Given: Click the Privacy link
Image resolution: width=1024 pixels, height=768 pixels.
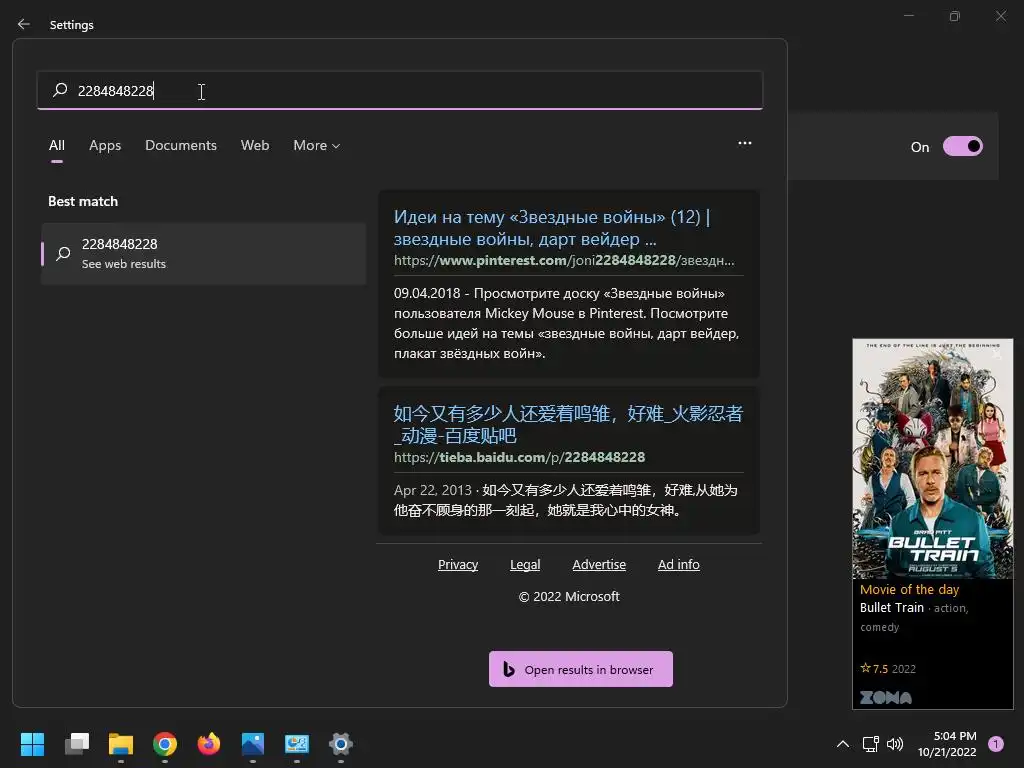Looking at the screenshot, I should coord(458,564).
